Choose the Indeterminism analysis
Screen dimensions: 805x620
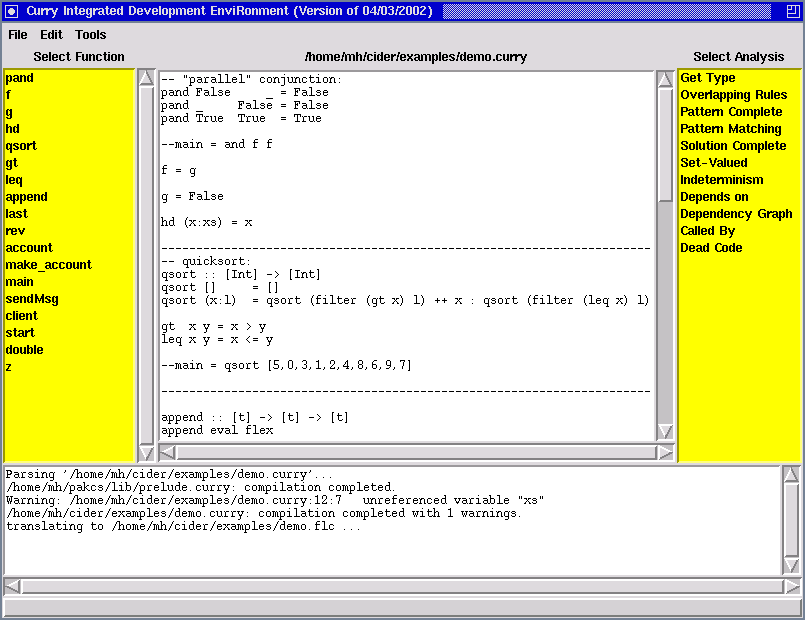tap(721, 180)
